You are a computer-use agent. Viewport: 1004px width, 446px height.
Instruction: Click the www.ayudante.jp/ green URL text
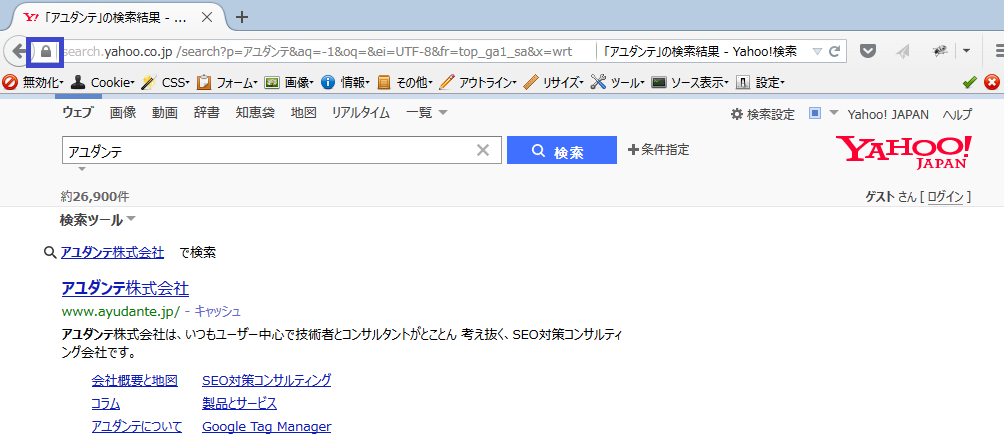pos(121,312)
